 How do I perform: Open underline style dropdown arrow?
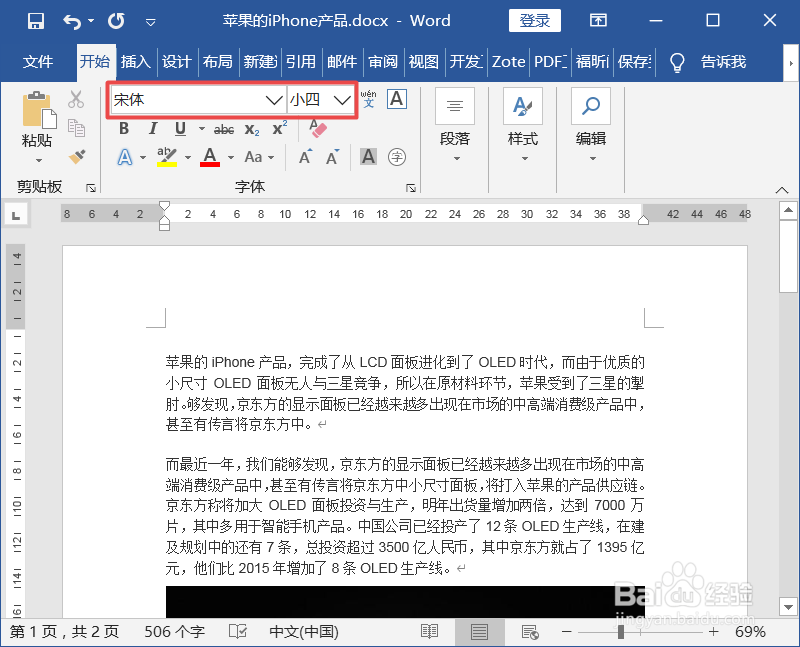(x=202, y=129)
